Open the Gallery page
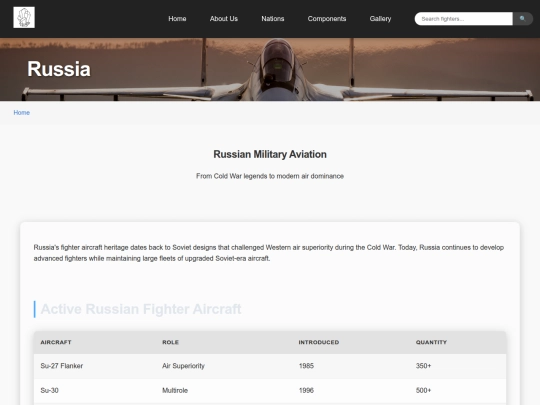Image resolution: width=540 pixels, height=405 pixels. (380, 19)
